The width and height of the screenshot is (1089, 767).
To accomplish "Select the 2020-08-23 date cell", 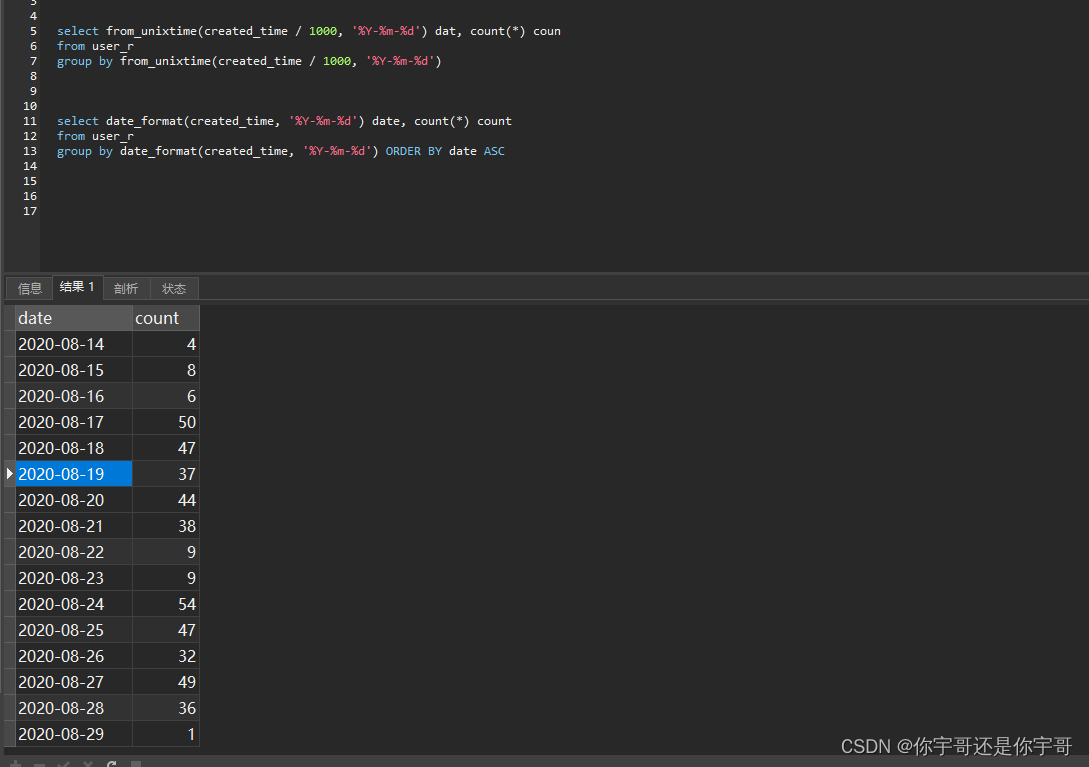I will click(74, 578).
